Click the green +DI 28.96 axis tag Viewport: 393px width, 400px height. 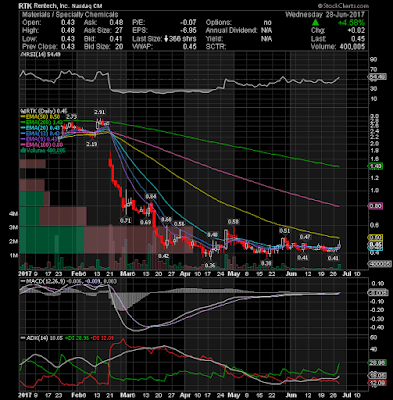377,363
